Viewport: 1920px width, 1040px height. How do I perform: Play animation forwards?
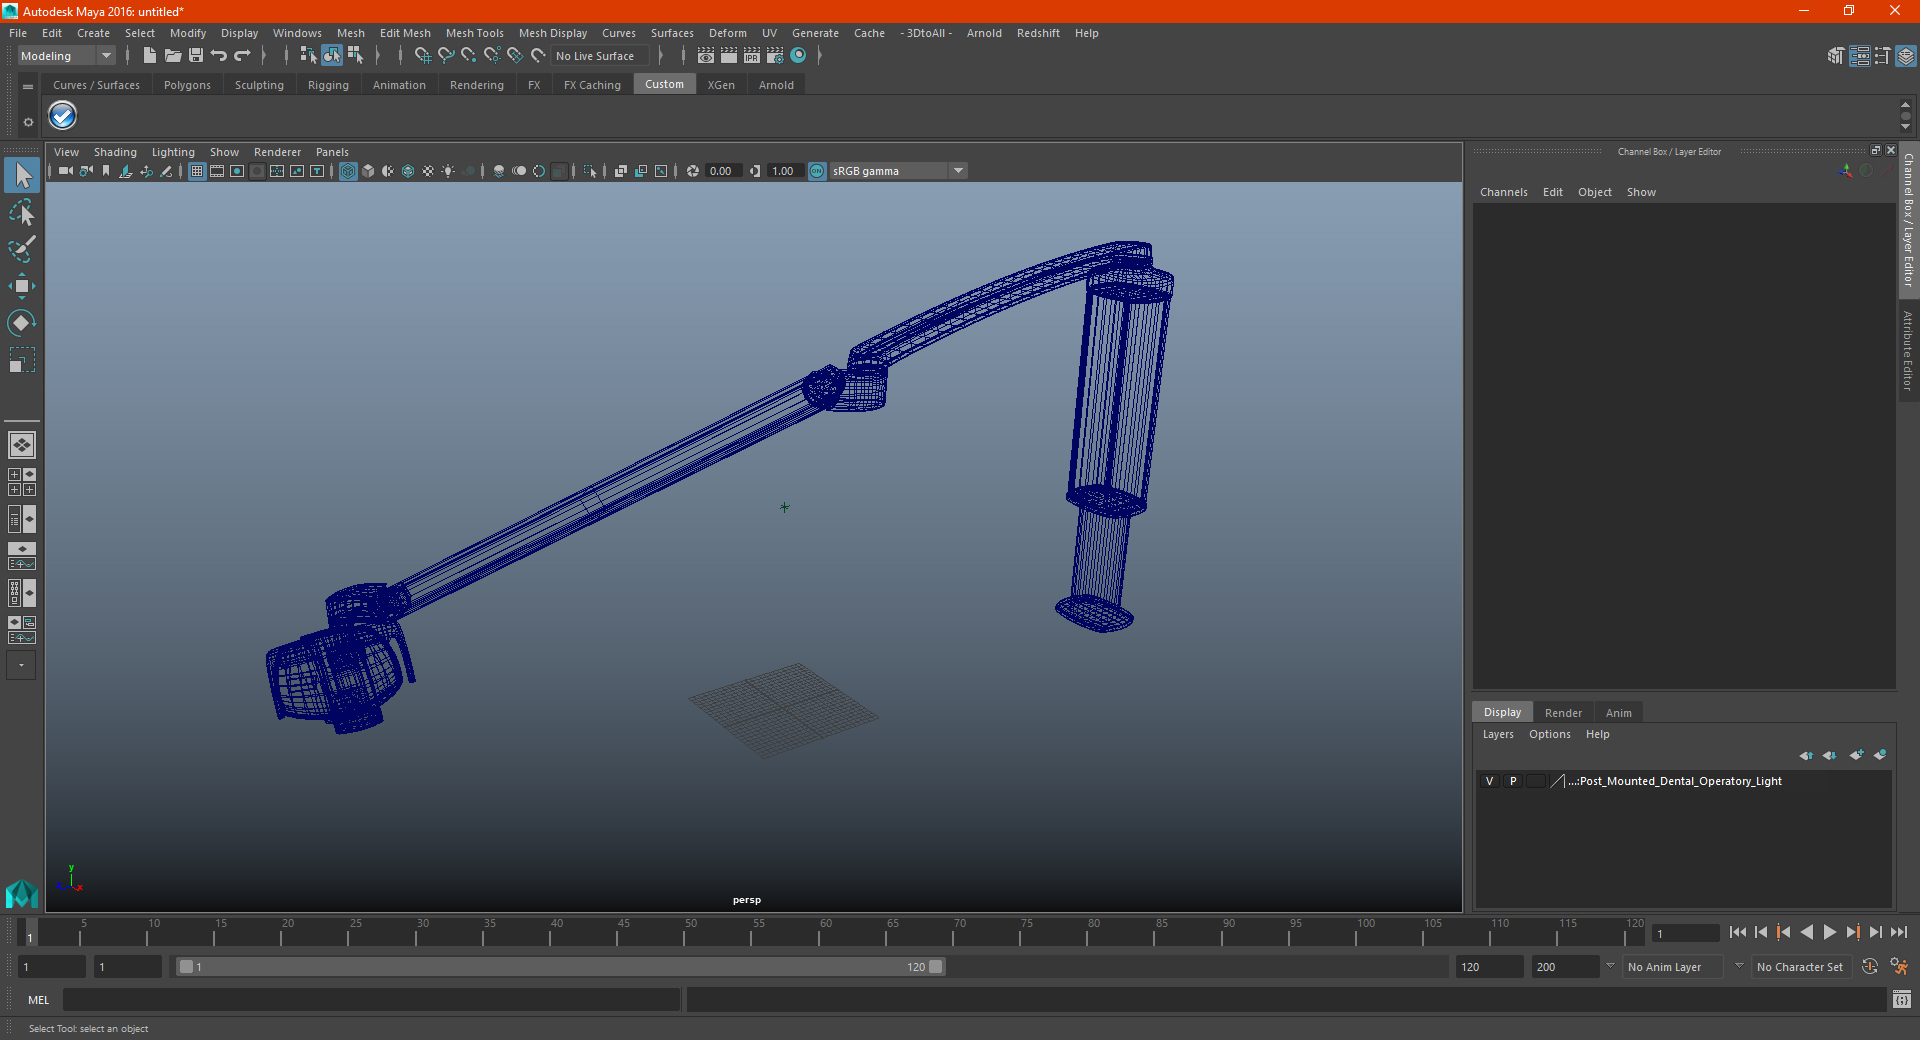point(1829,932)
